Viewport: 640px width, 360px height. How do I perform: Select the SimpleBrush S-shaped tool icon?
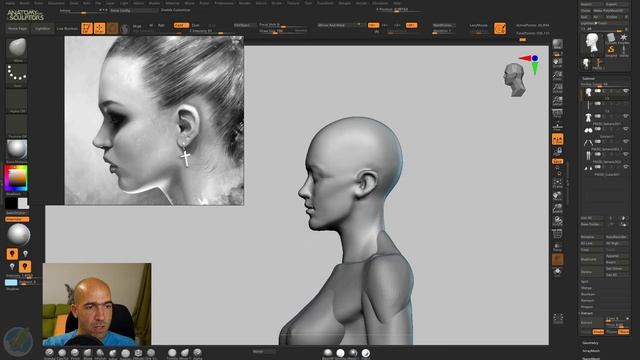click(x=611, y=51)
